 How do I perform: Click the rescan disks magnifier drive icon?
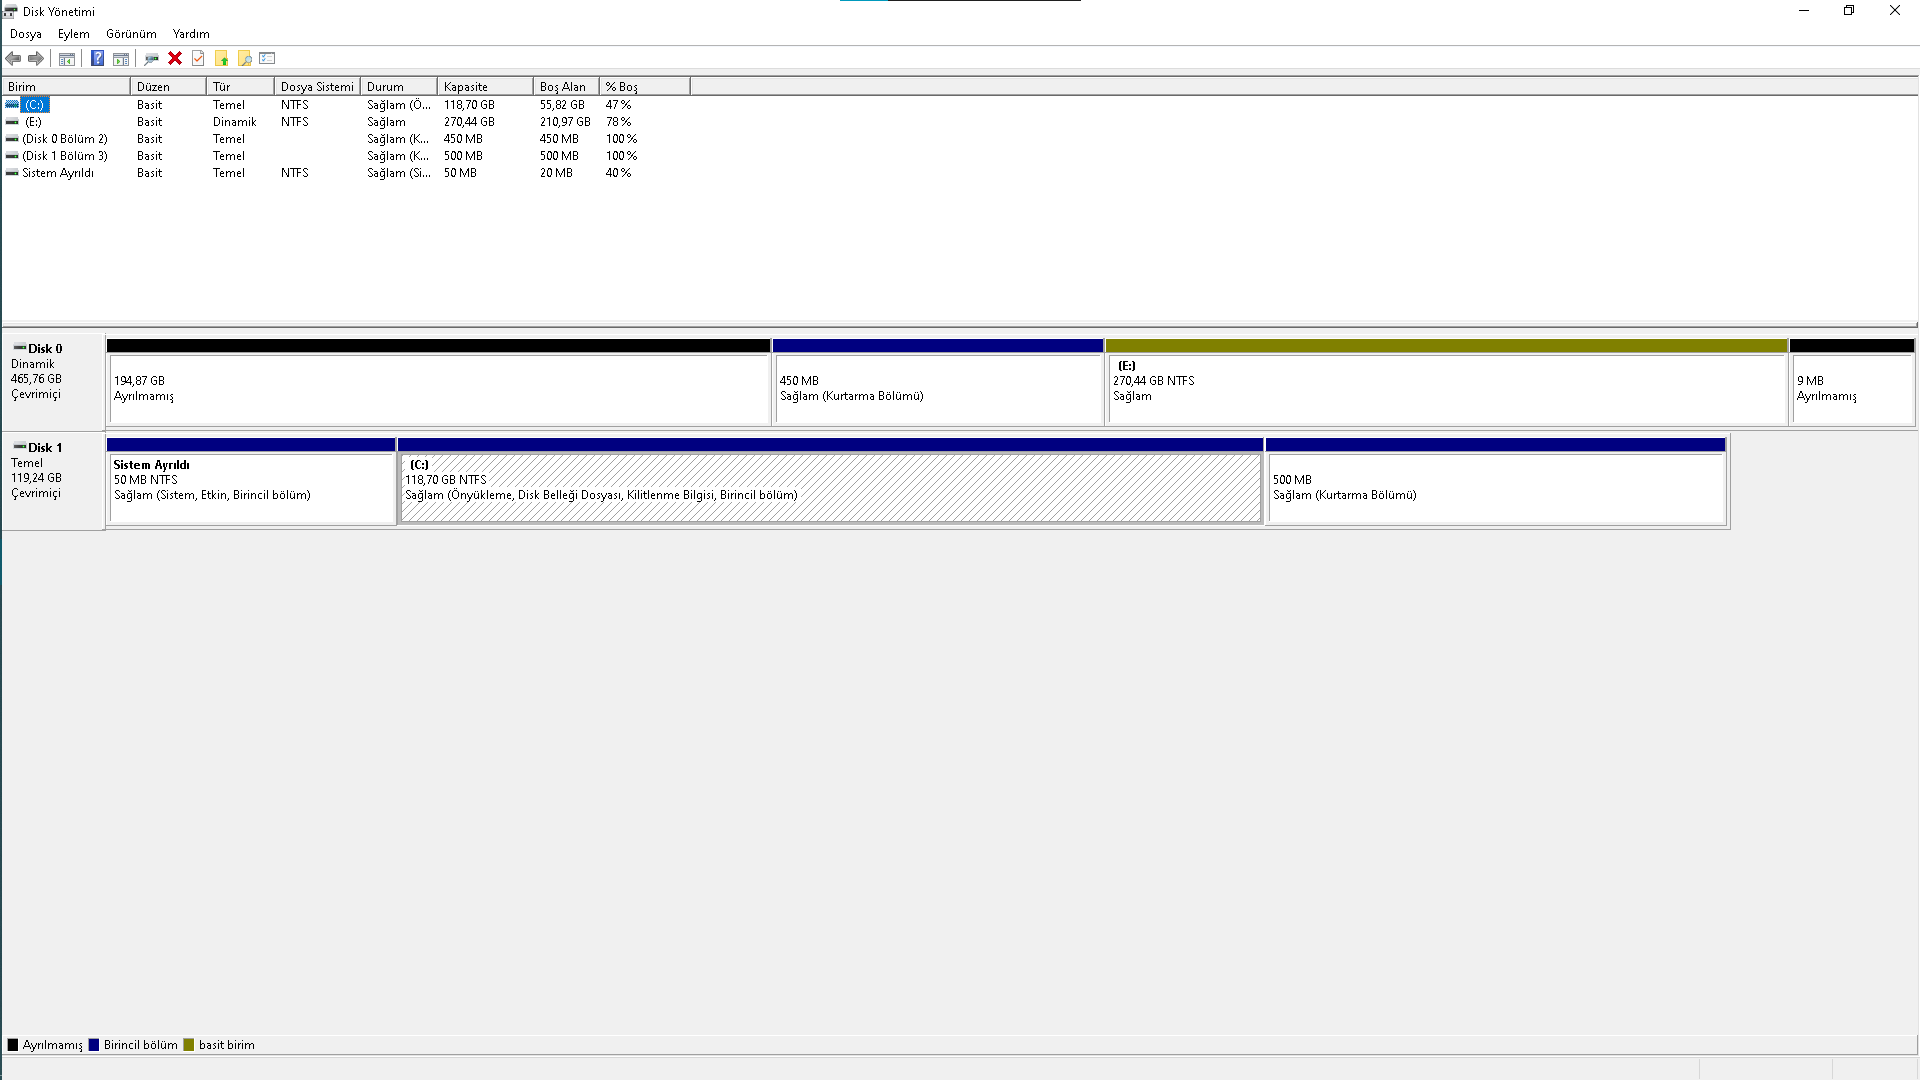[x=151, y=58]
